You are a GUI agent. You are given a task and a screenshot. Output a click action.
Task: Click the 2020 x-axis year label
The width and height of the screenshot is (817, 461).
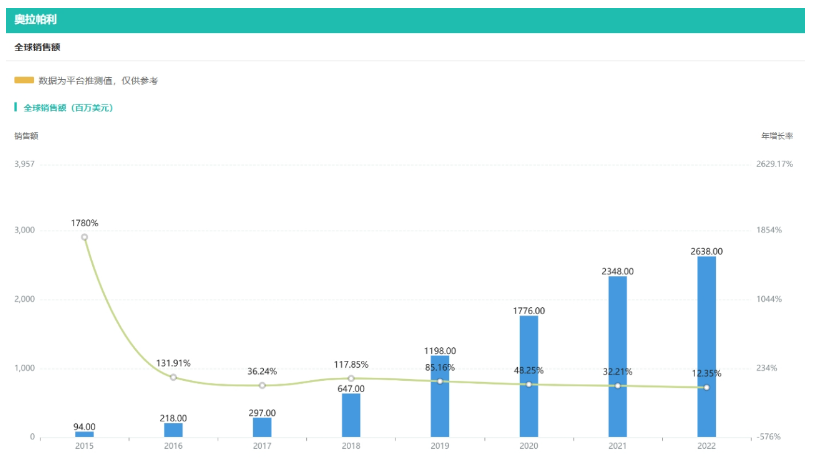(529, 446)
